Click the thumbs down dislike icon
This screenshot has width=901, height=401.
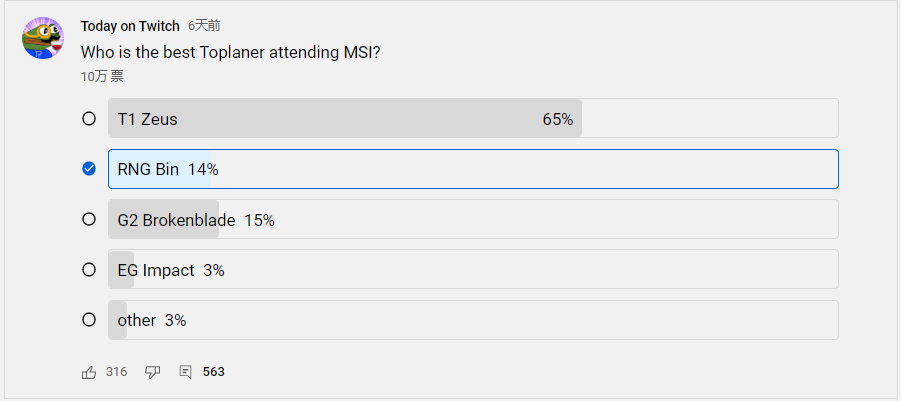152,372
